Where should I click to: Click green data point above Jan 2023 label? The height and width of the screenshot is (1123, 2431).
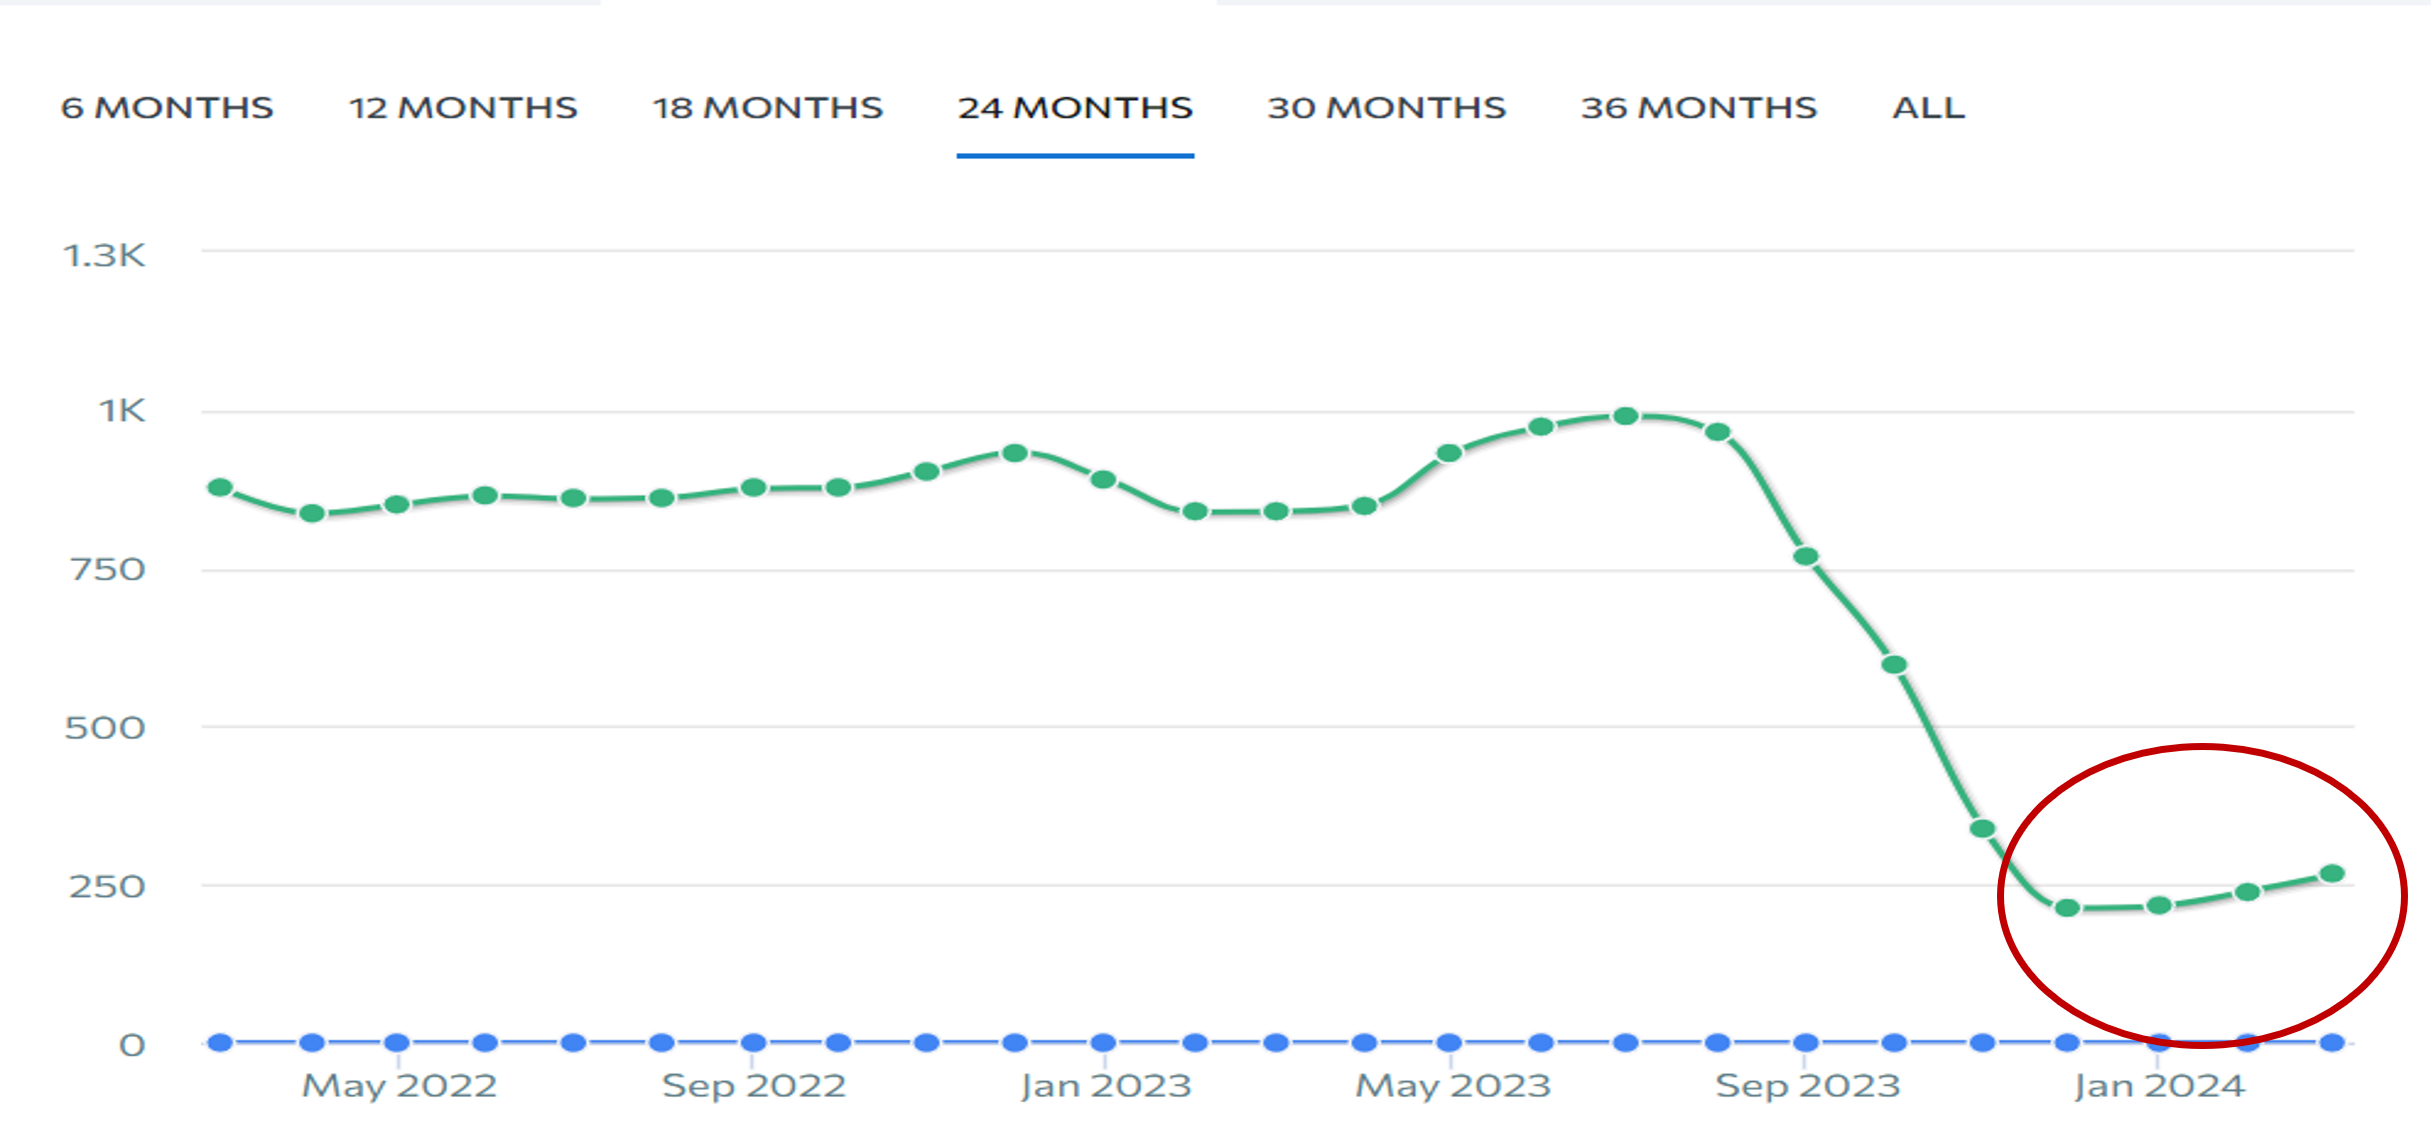pos(1103,480)
